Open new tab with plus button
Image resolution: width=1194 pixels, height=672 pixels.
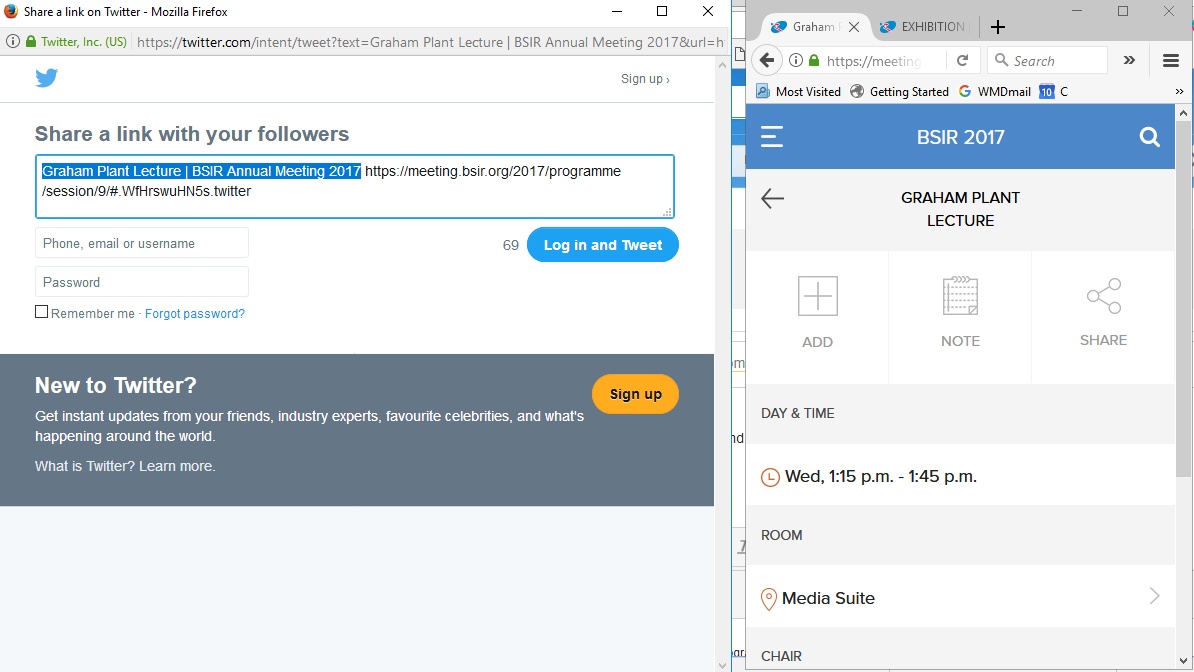998,27
